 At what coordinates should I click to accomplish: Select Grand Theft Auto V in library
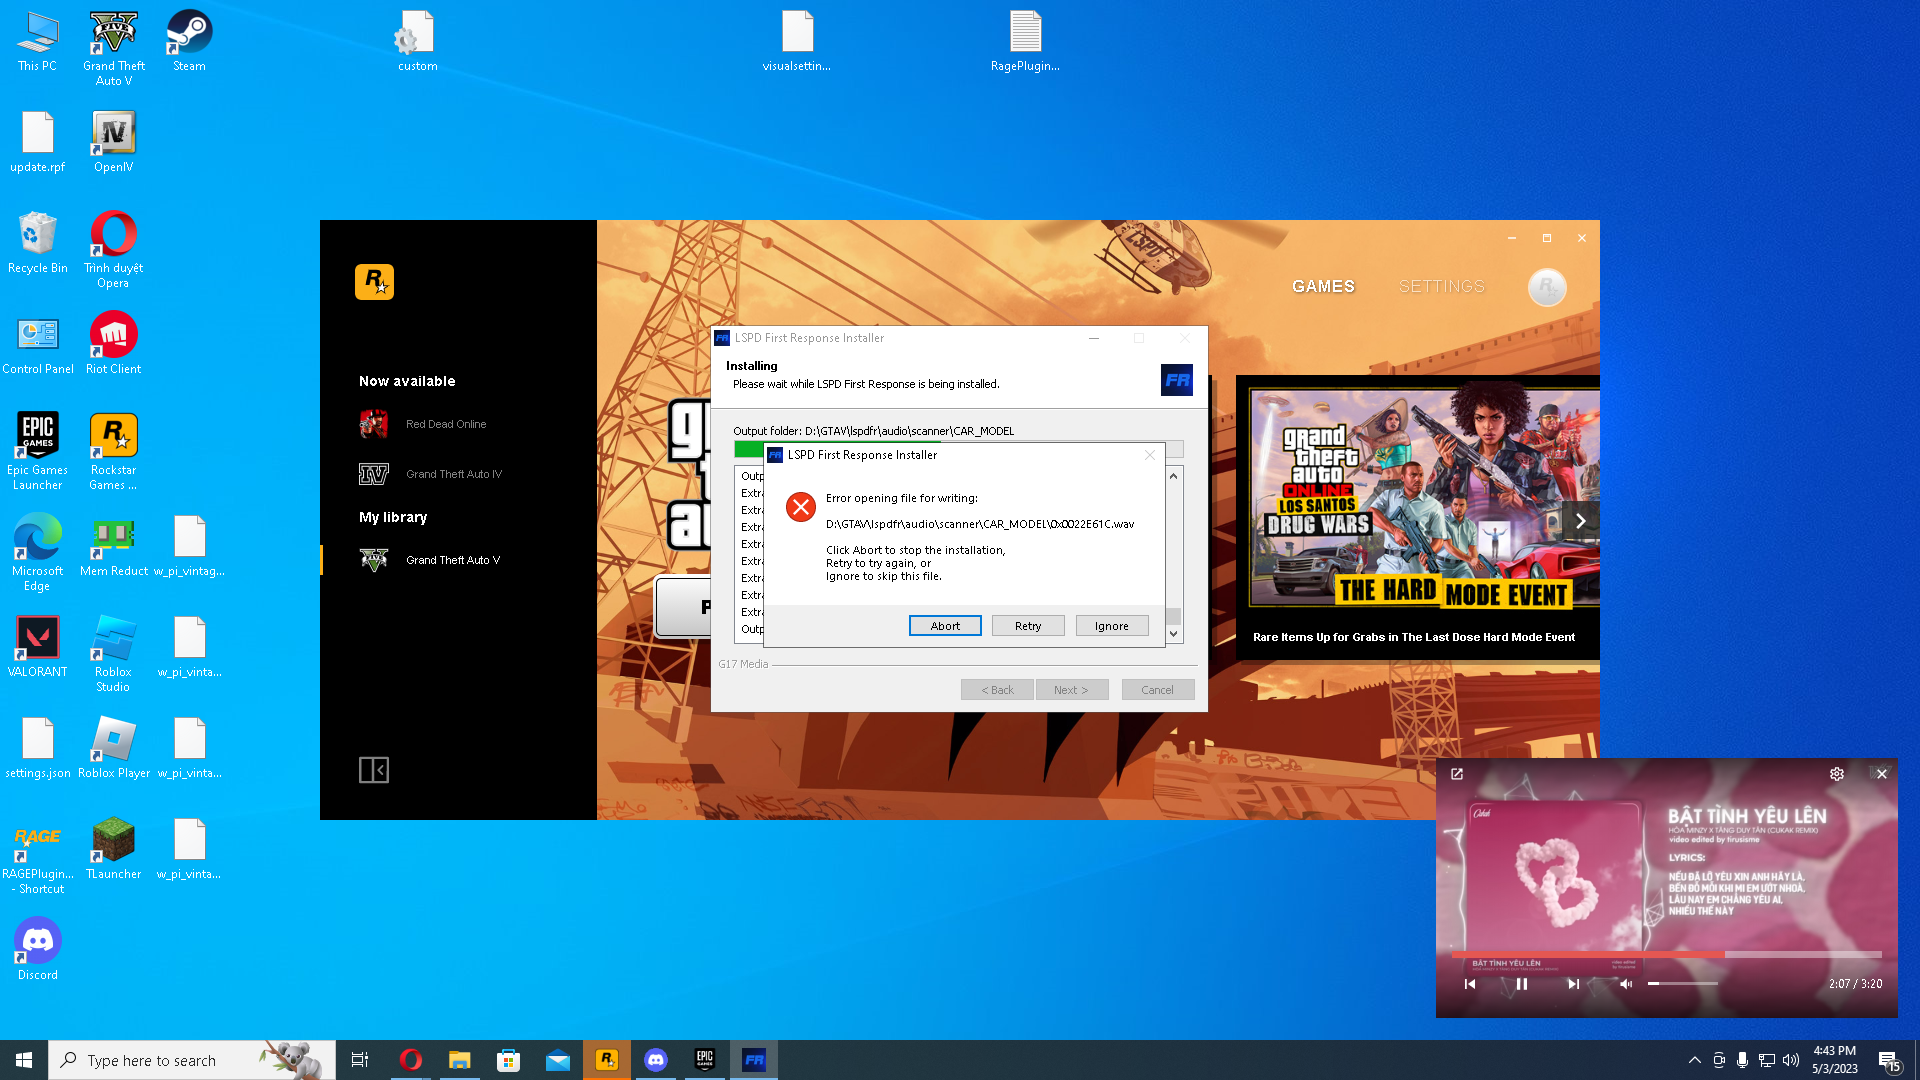tap(452, 560)
